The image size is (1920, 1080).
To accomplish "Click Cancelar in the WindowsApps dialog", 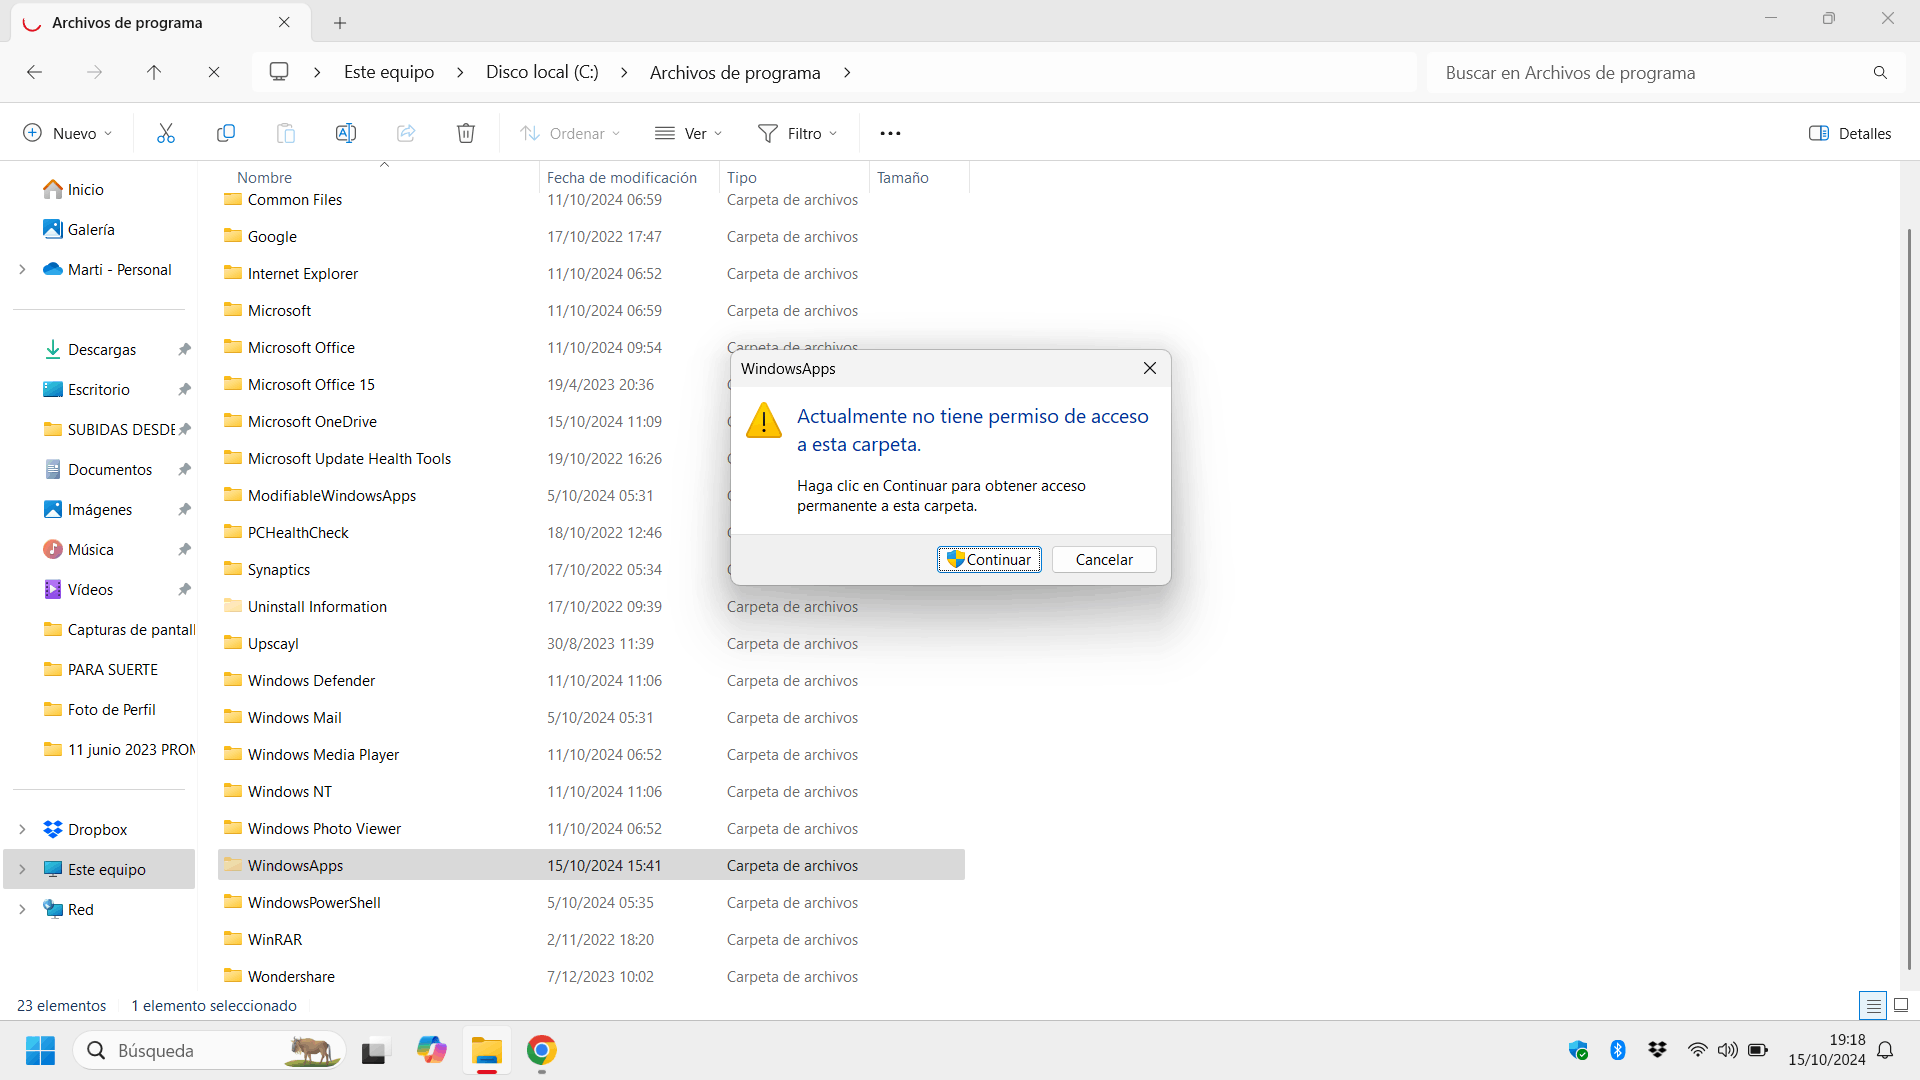I will coord(1104,559).
